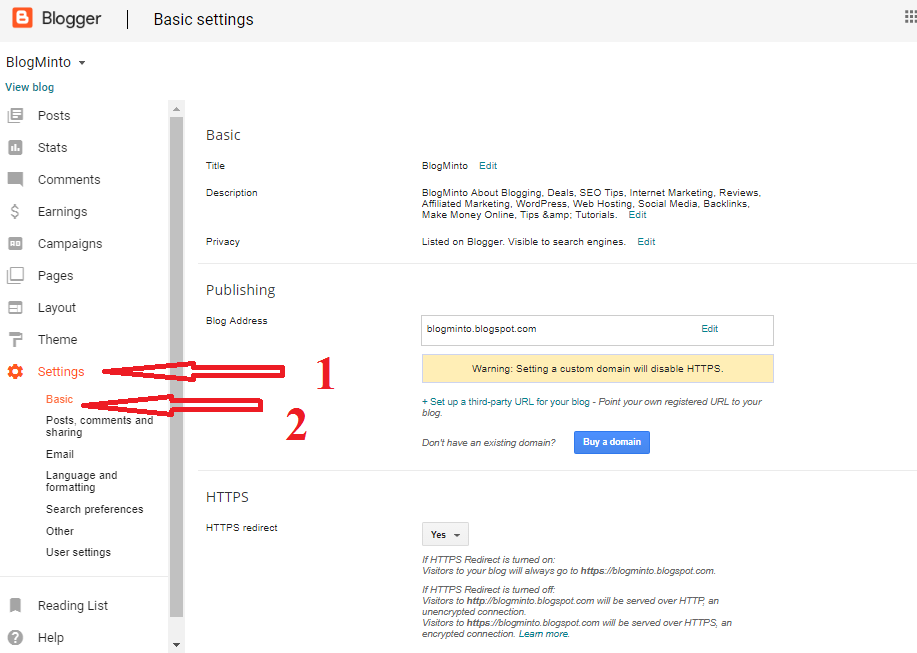
Task: Edit the blog Title
Action: (488, 165)
